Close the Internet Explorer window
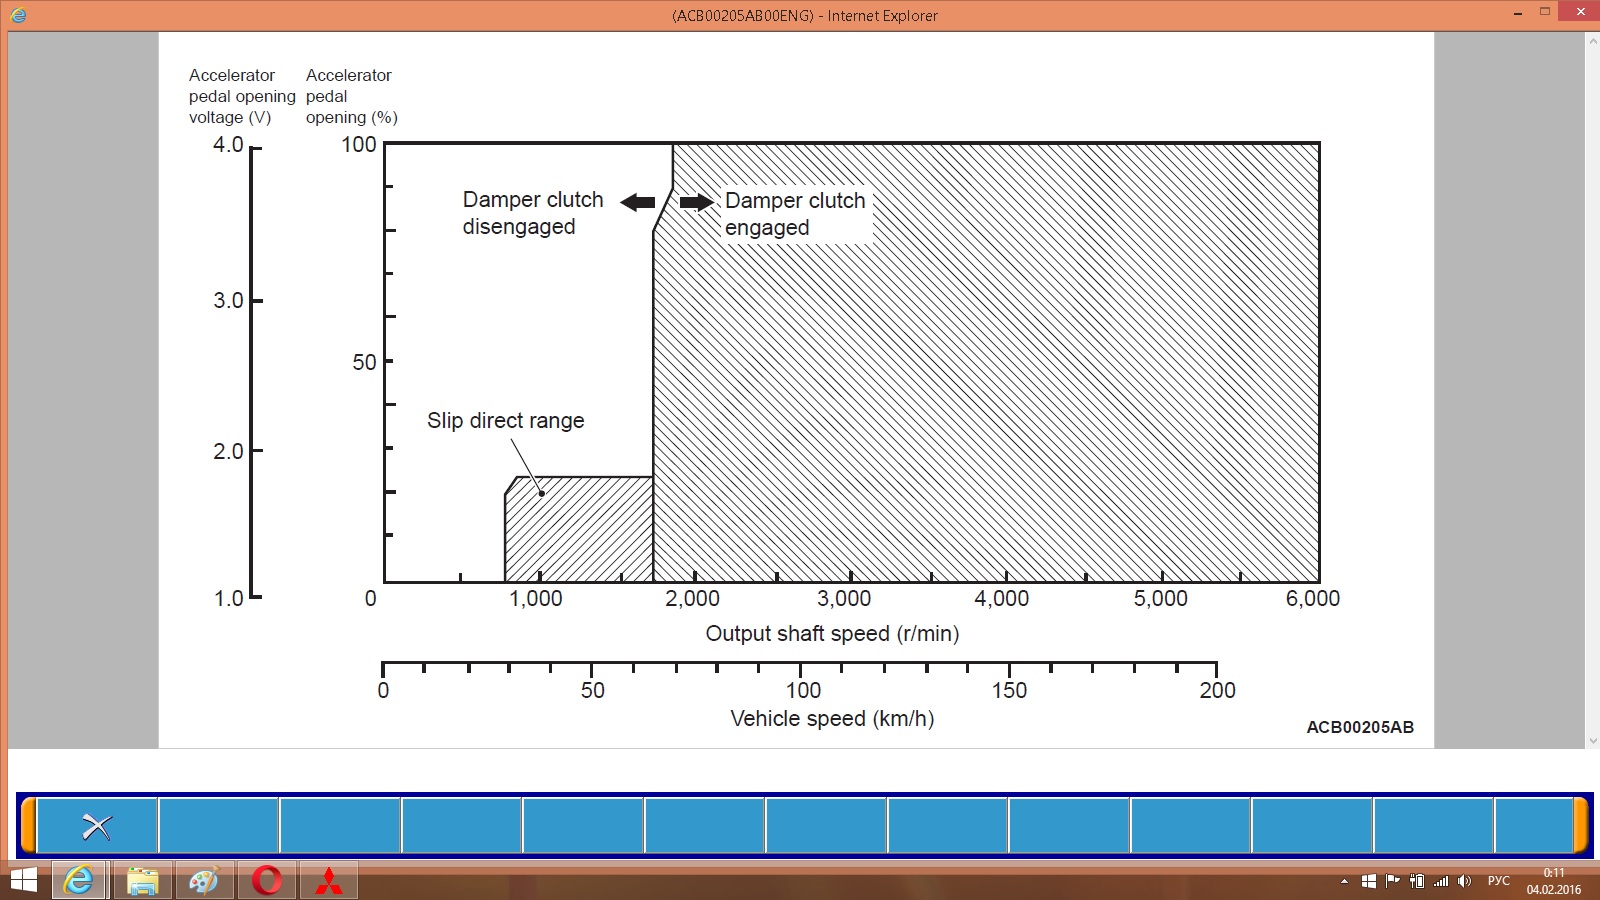 coord(1581,12)
